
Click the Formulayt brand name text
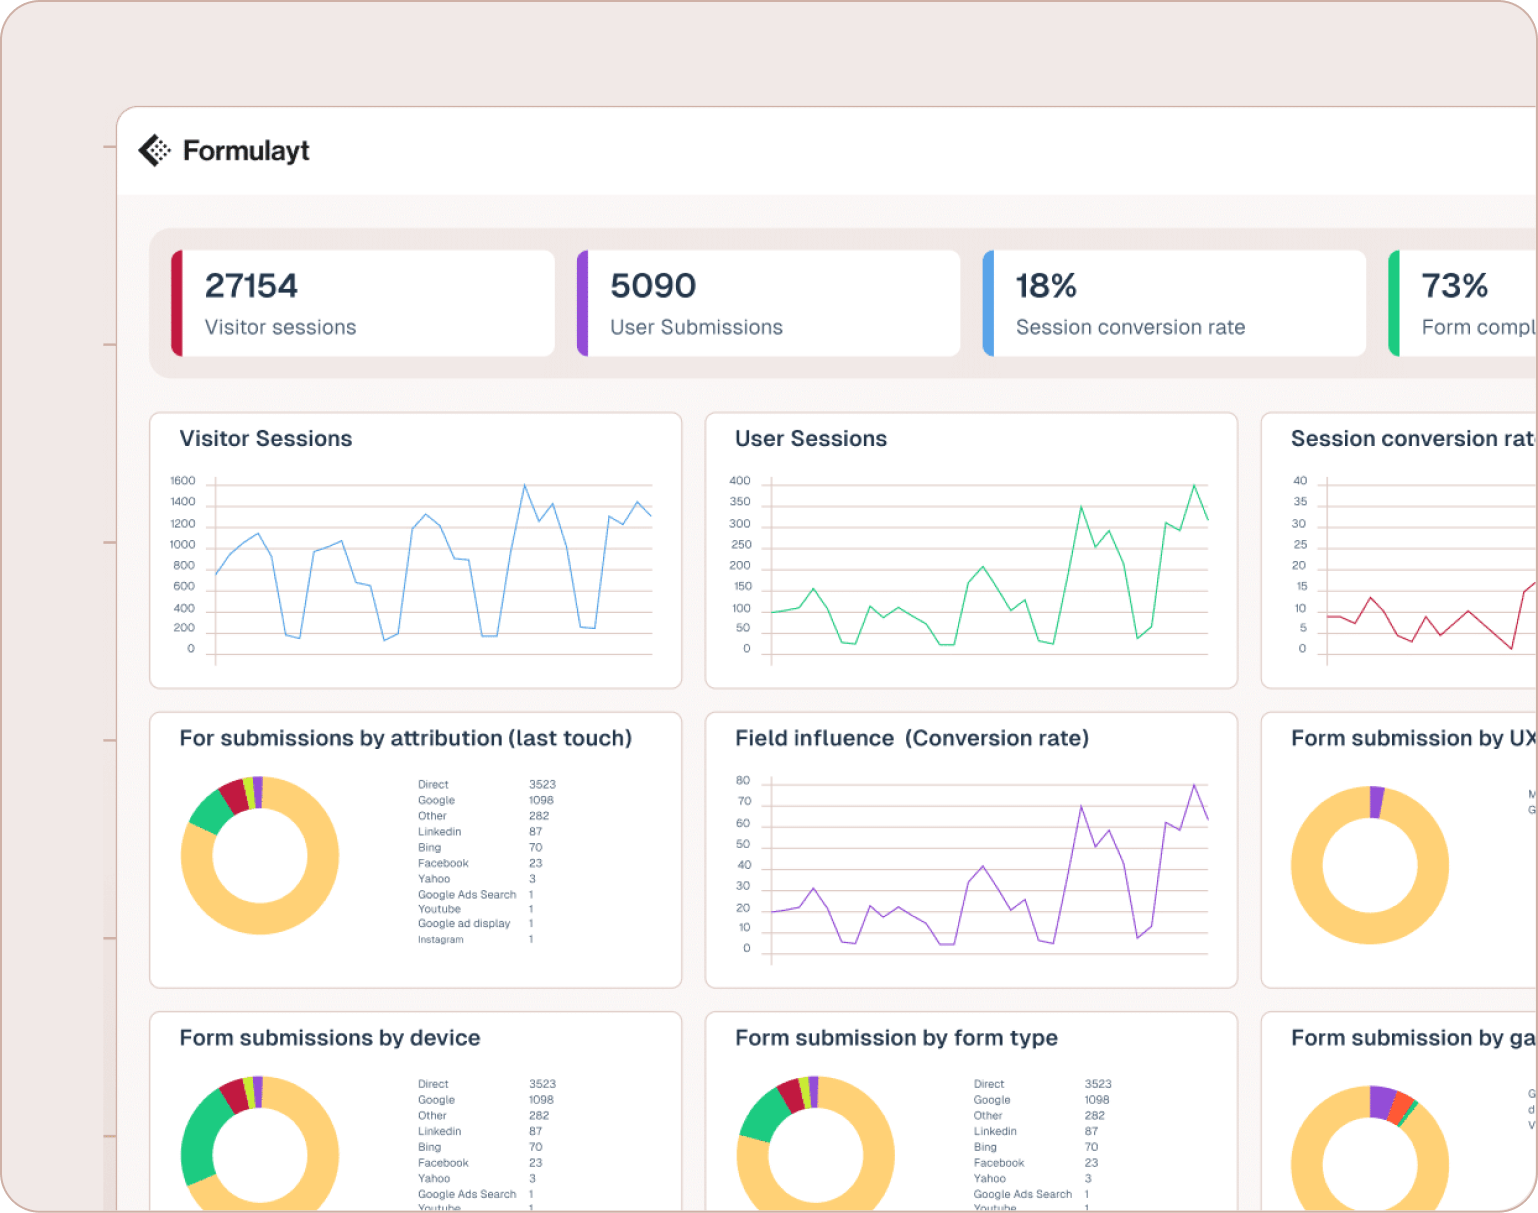(246, 151)
